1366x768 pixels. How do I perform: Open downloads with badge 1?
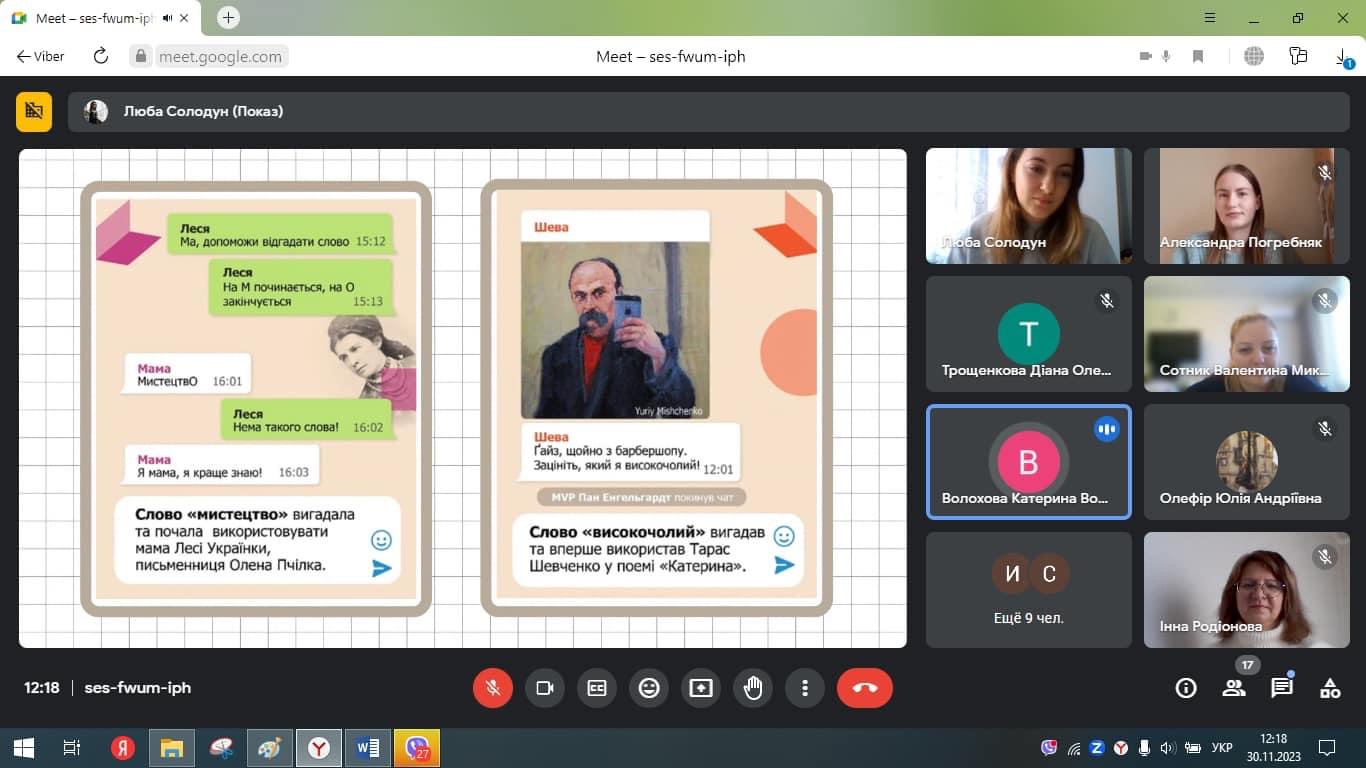tap(1343, 58)
